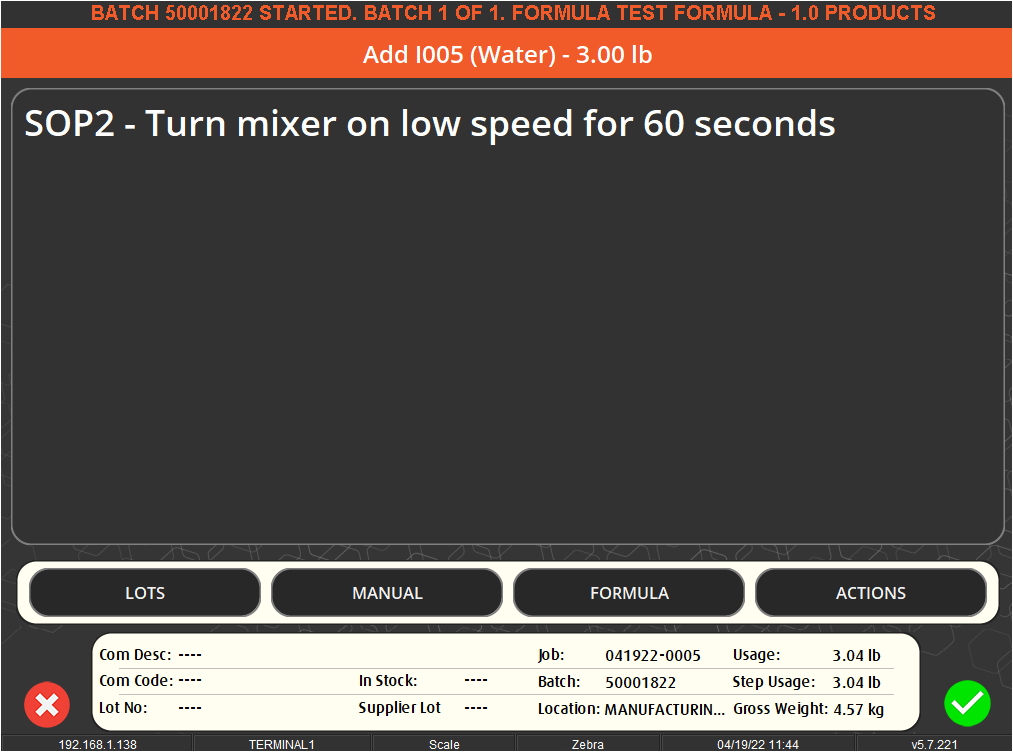1013x752 pixels.
Task: Click the Zebra printer status item
Action: click(x=587, y=744)
